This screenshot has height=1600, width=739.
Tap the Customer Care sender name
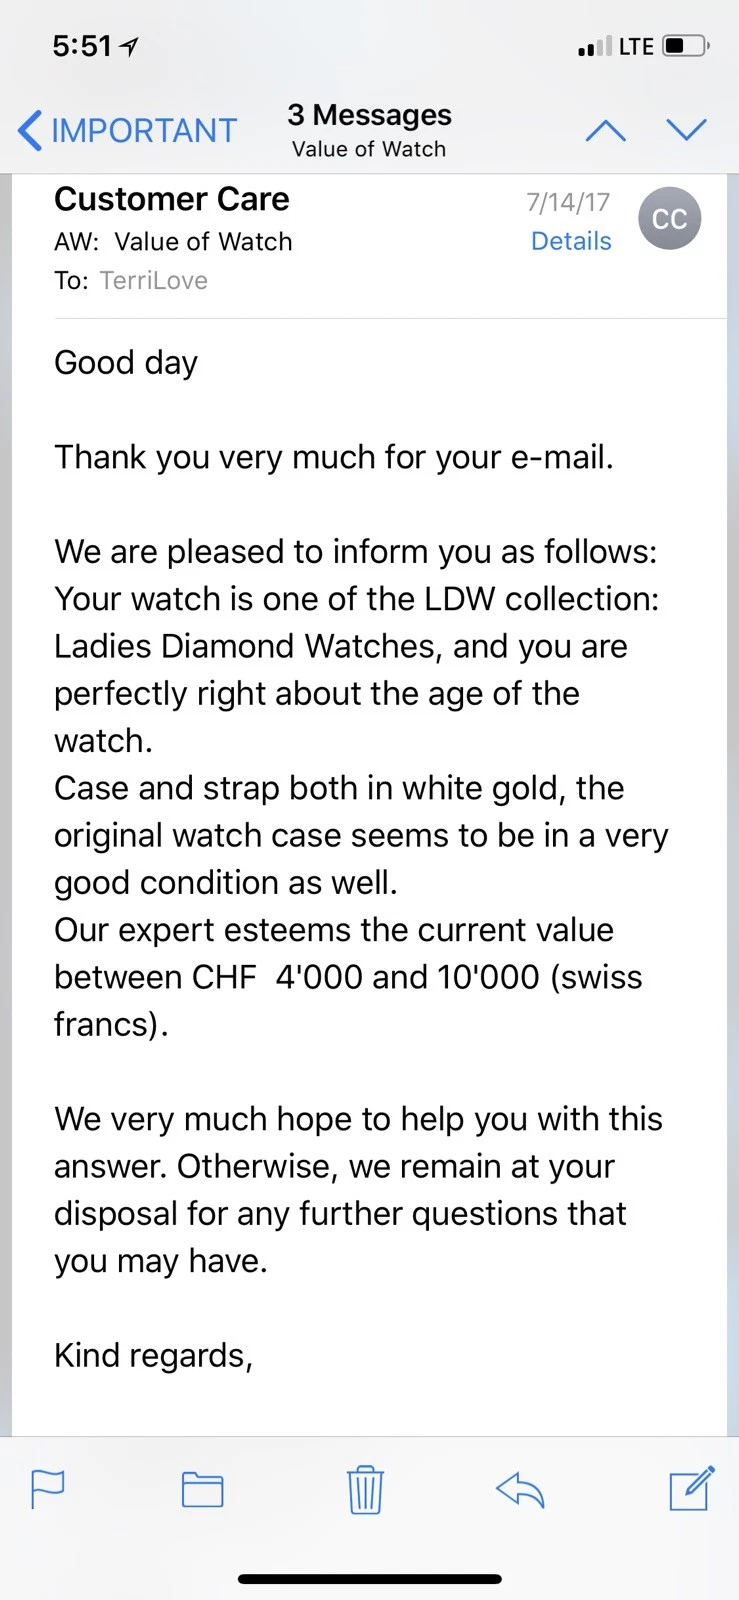(x=172, y=199)
